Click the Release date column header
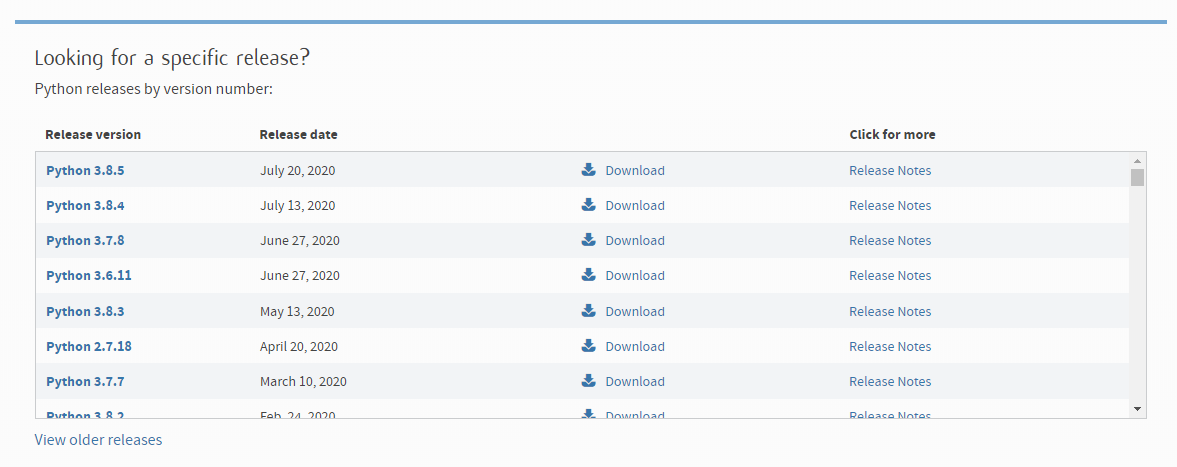The height and width of the screenshot is (467, 1177). (x=298, y=135)
